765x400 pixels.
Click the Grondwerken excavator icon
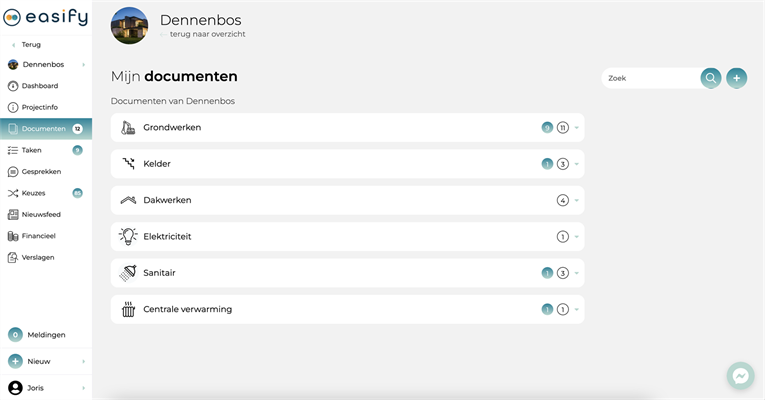pyautogui.click(x=128, y=128)
